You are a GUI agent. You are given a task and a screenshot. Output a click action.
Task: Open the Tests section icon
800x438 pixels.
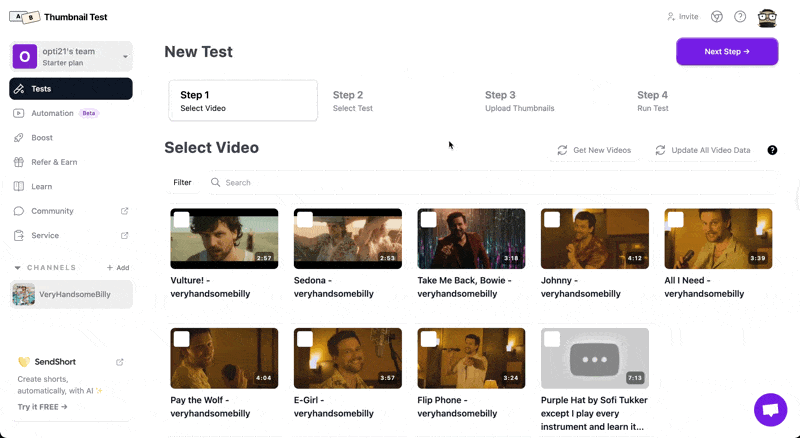point(19,89)
